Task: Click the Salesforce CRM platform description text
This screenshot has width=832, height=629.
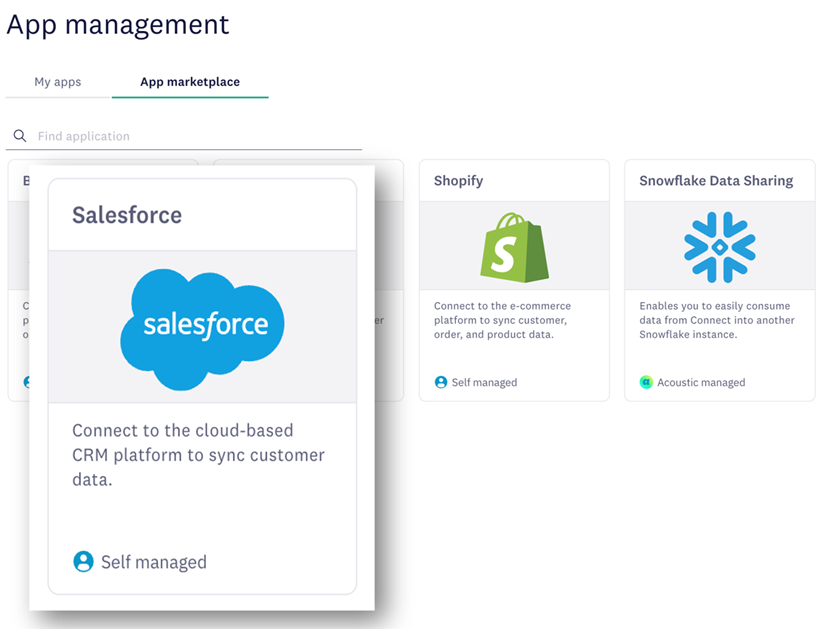Action: 198,455
